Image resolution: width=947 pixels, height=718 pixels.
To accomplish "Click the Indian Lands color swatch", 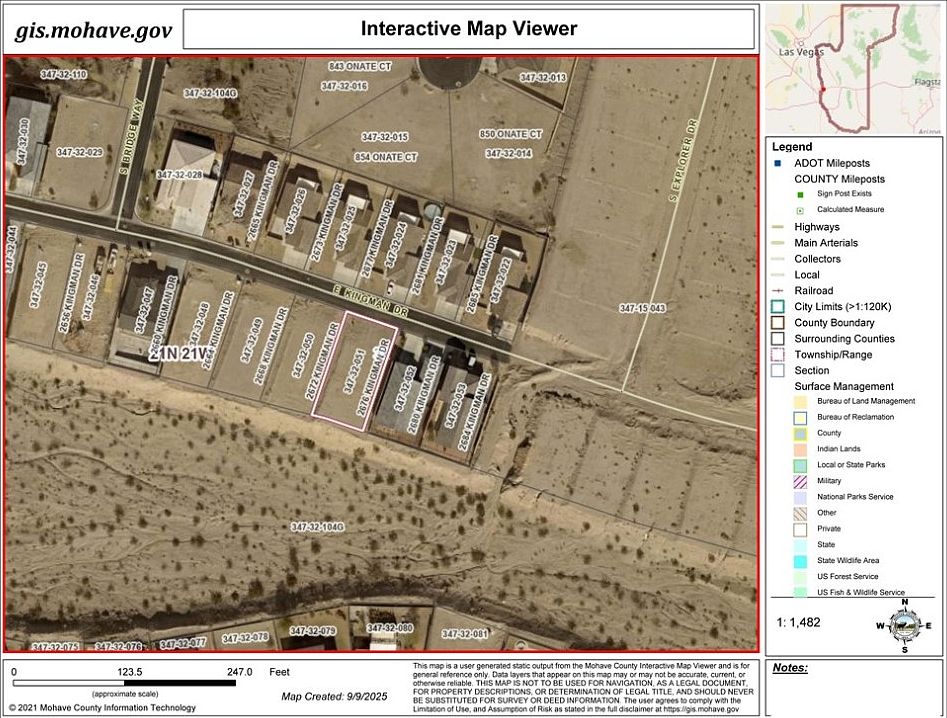I will point(799,449).
